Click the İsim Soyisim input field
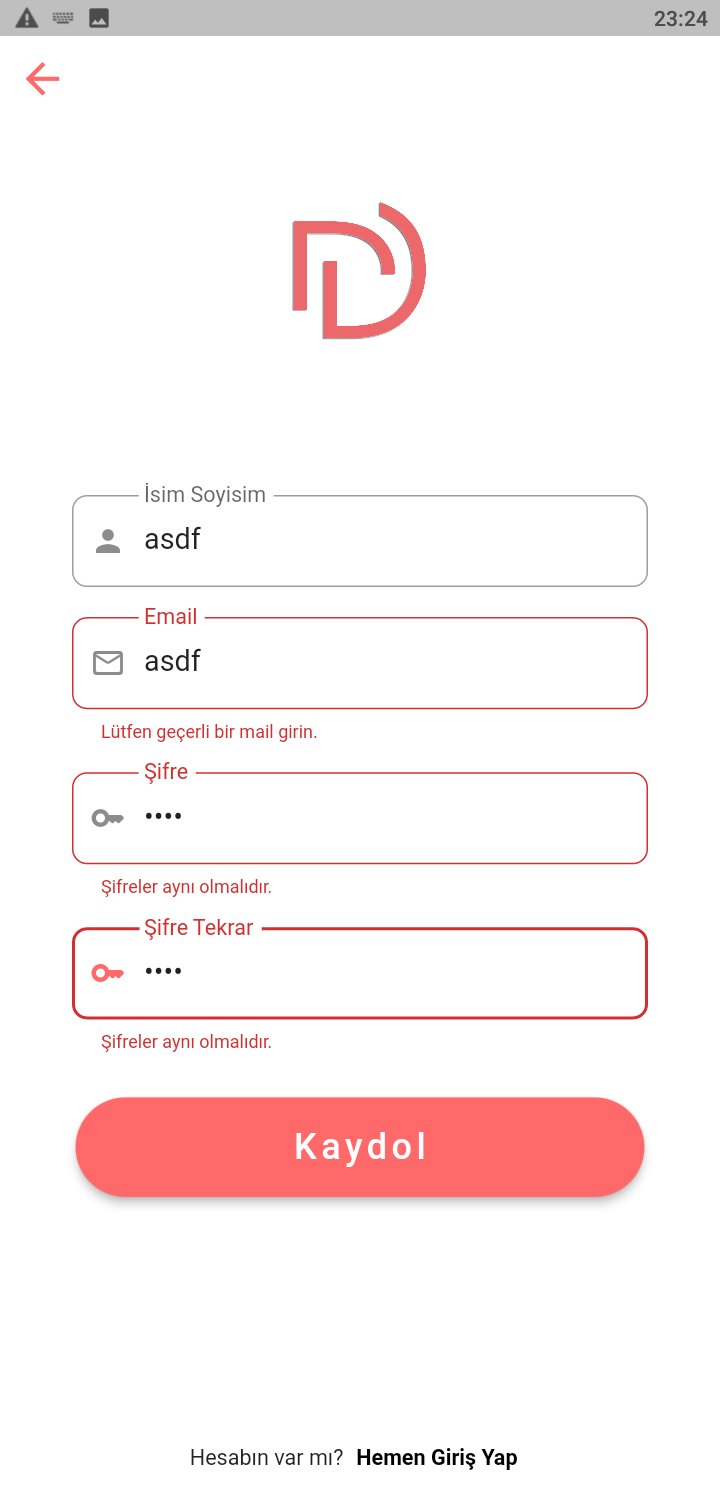 [360, 540]
